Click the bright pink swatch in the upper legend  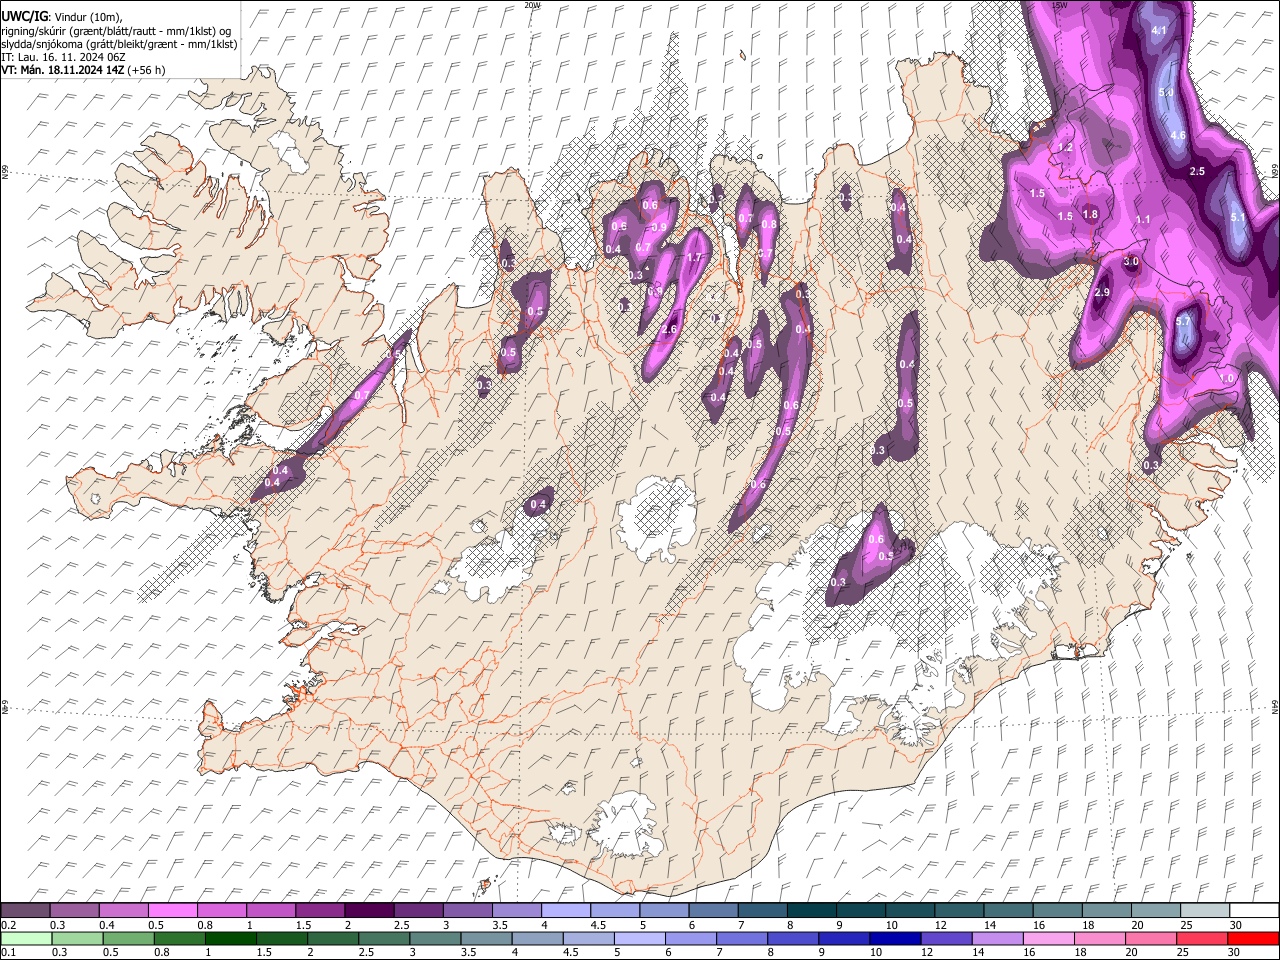(172, 911)
